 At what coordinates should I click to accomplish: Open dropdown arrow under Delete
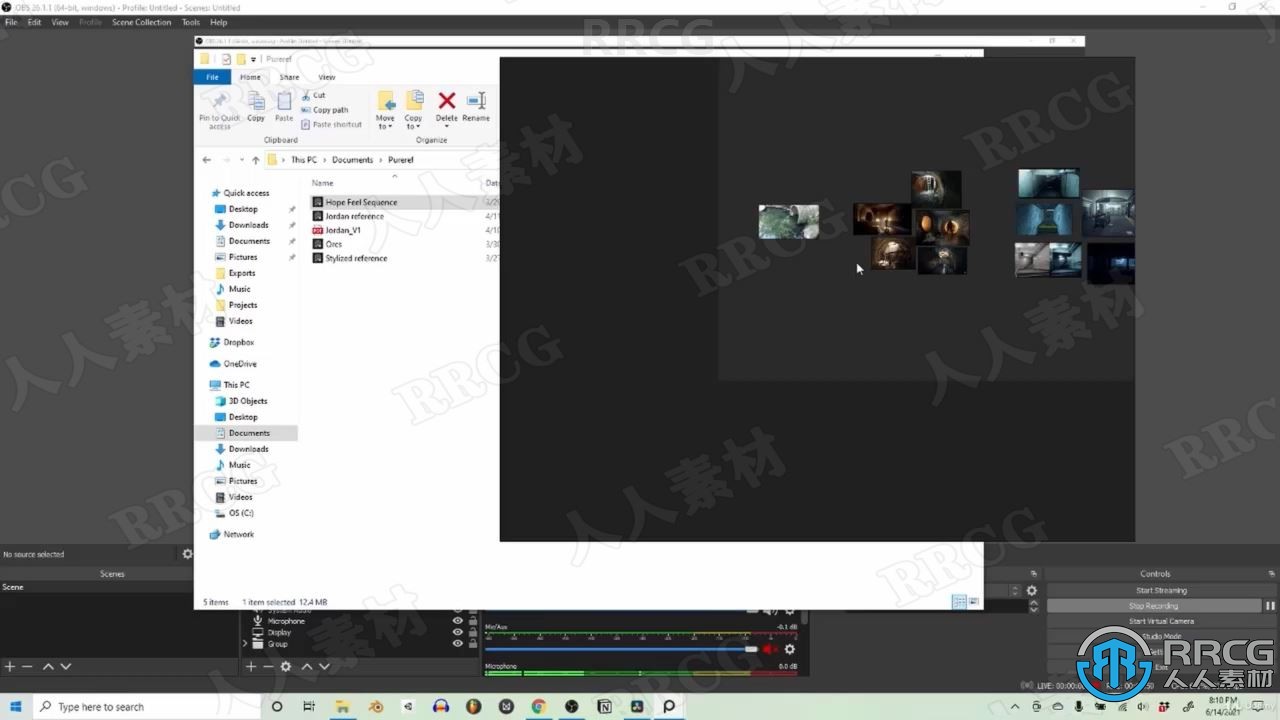447,127
